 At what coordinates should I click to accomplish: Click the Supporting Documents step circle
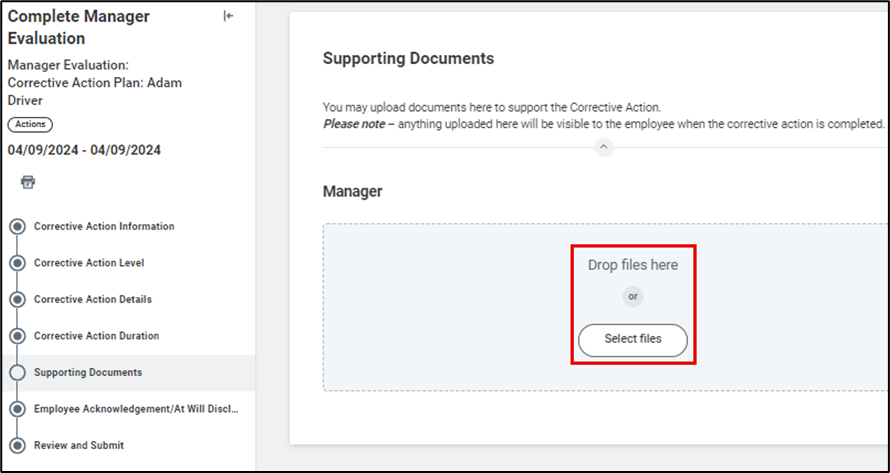pos(17,373)
